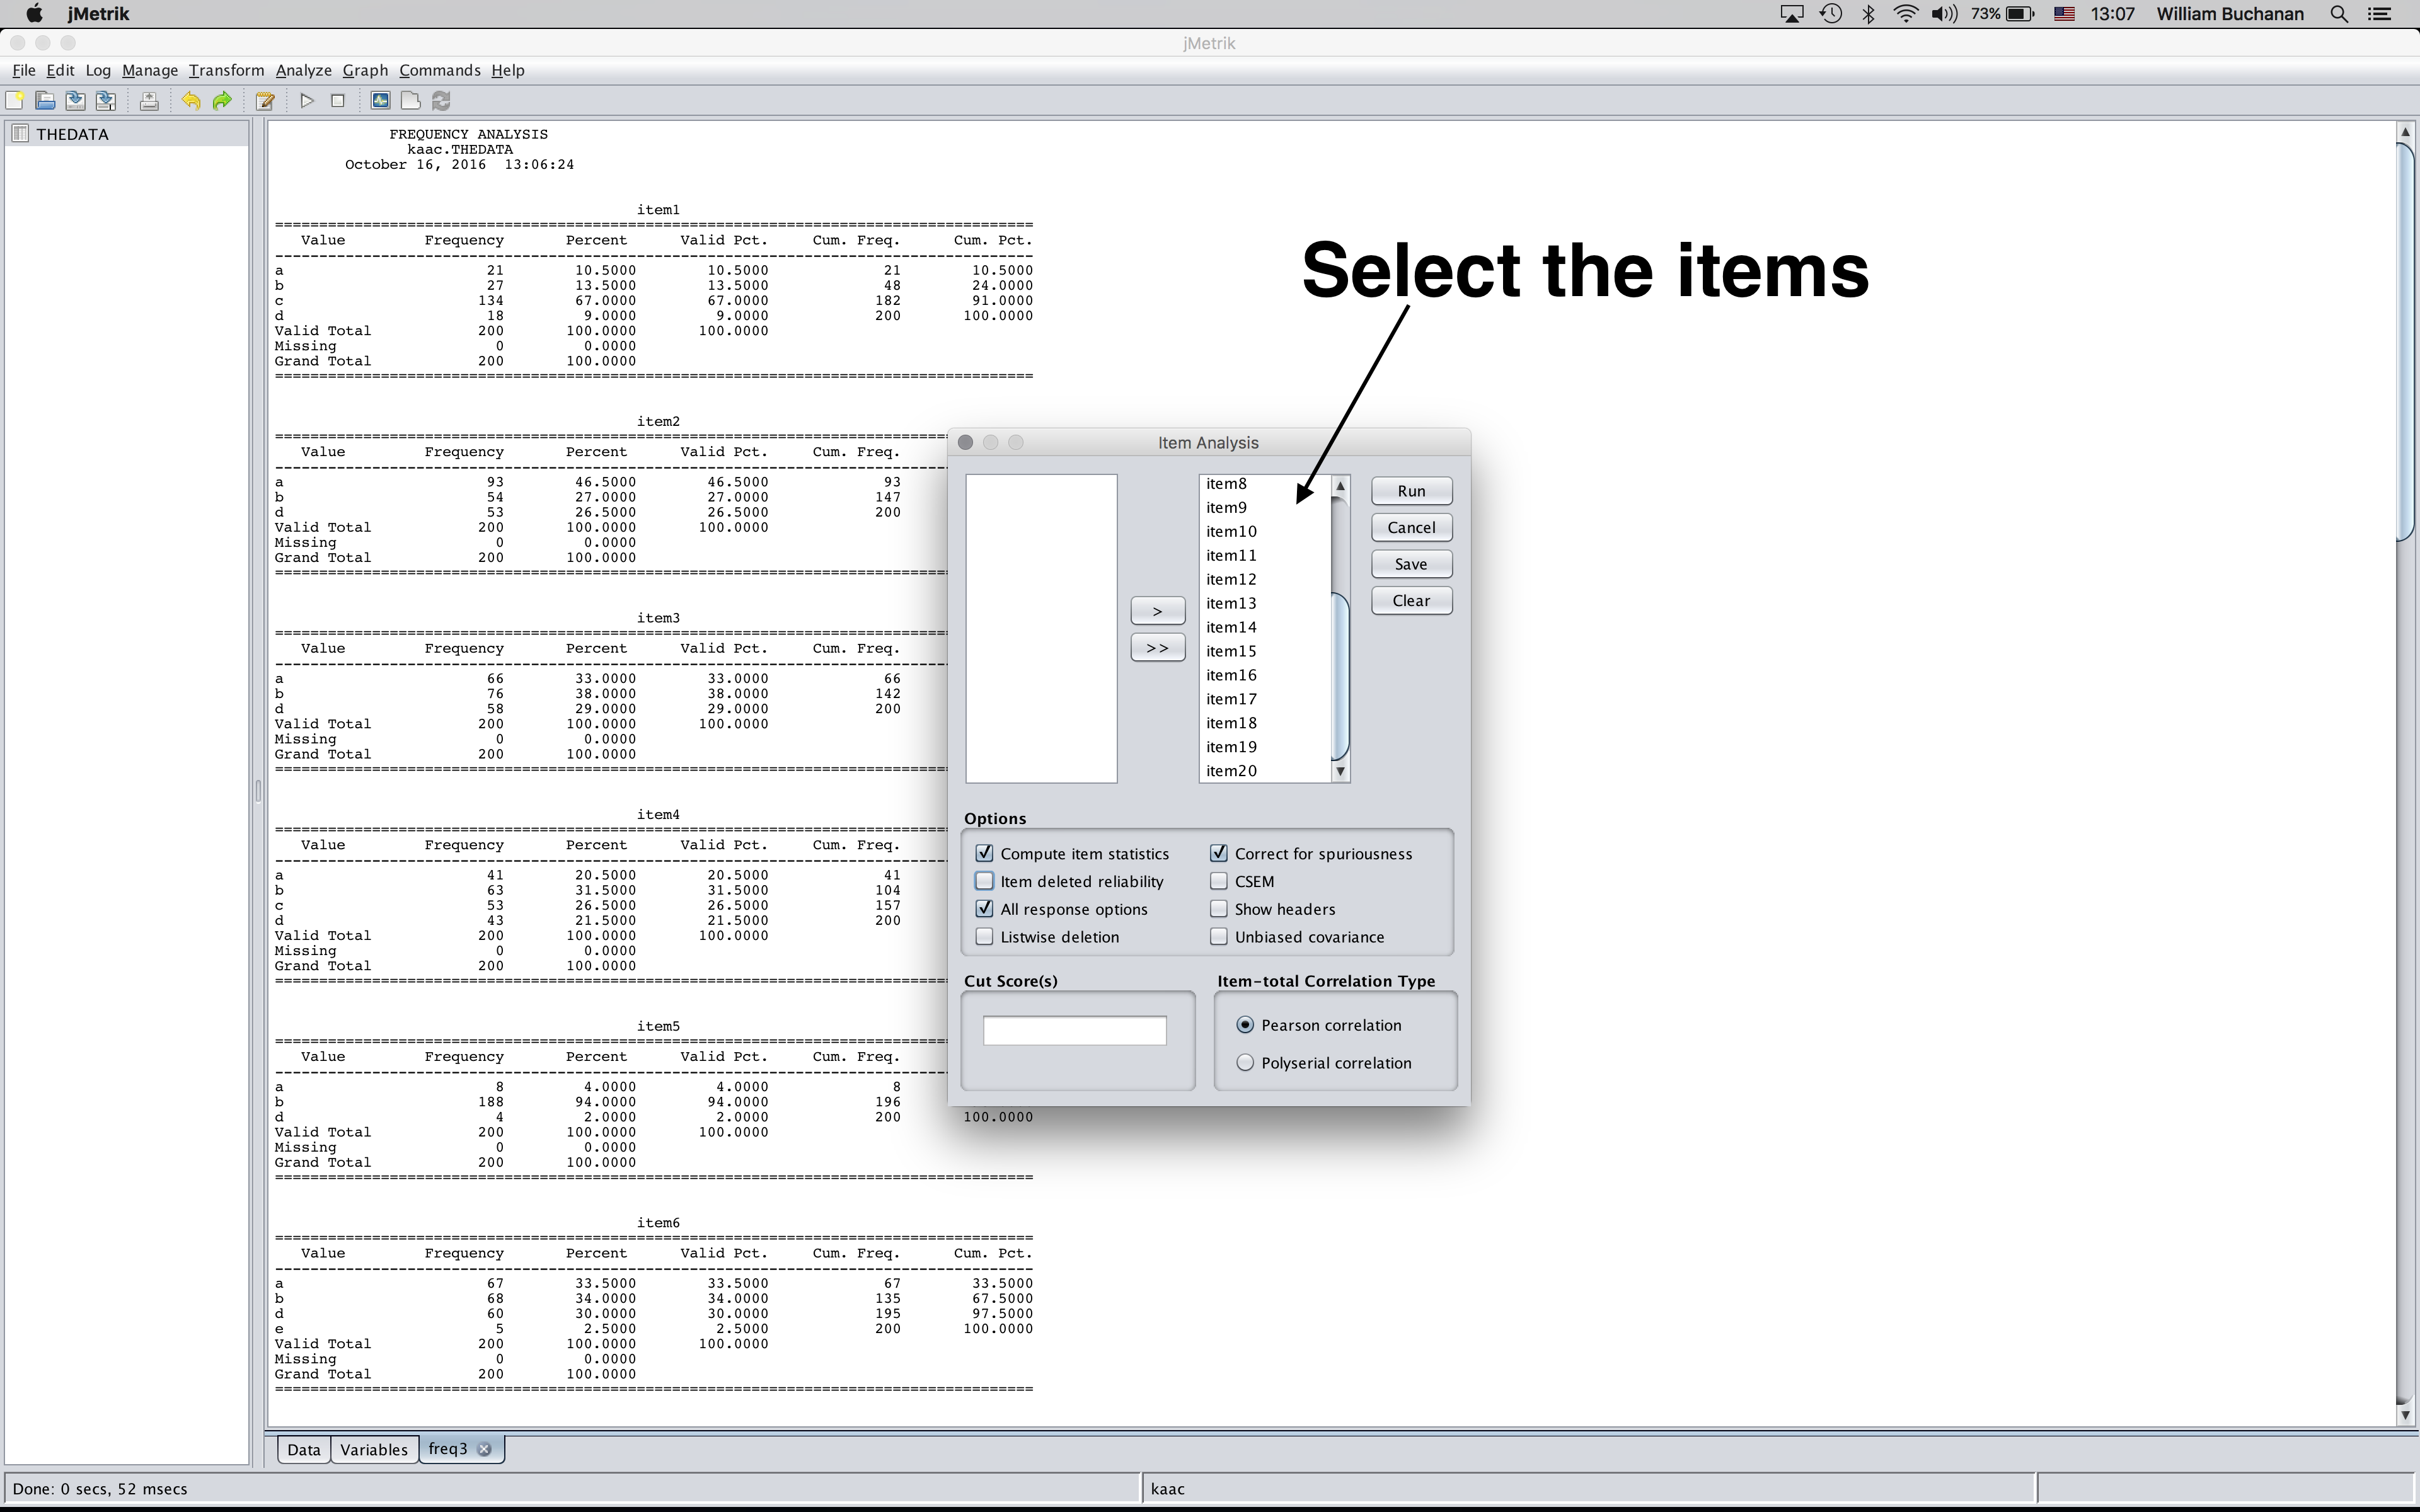
Task: Click the item list scroll down arrow
Action: coord(1341,772)
